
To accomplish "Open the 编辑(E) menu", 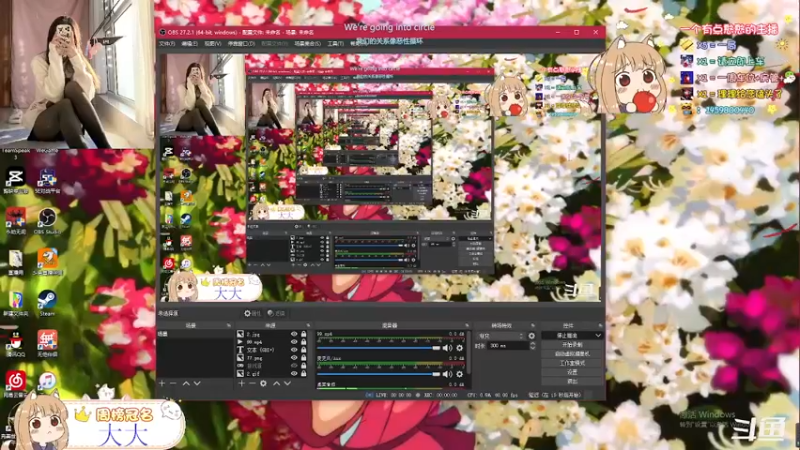I will [189, 44].
